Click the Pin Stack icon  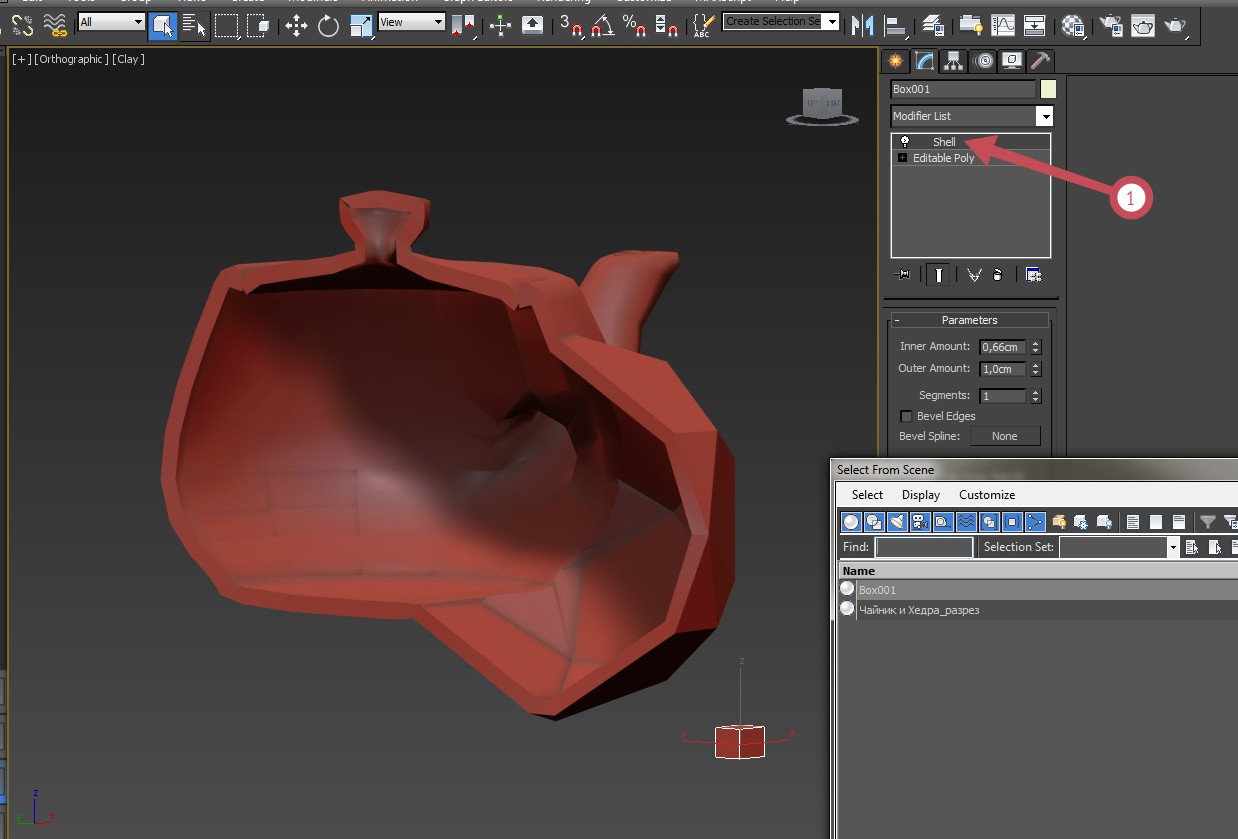tap(903, 274)
